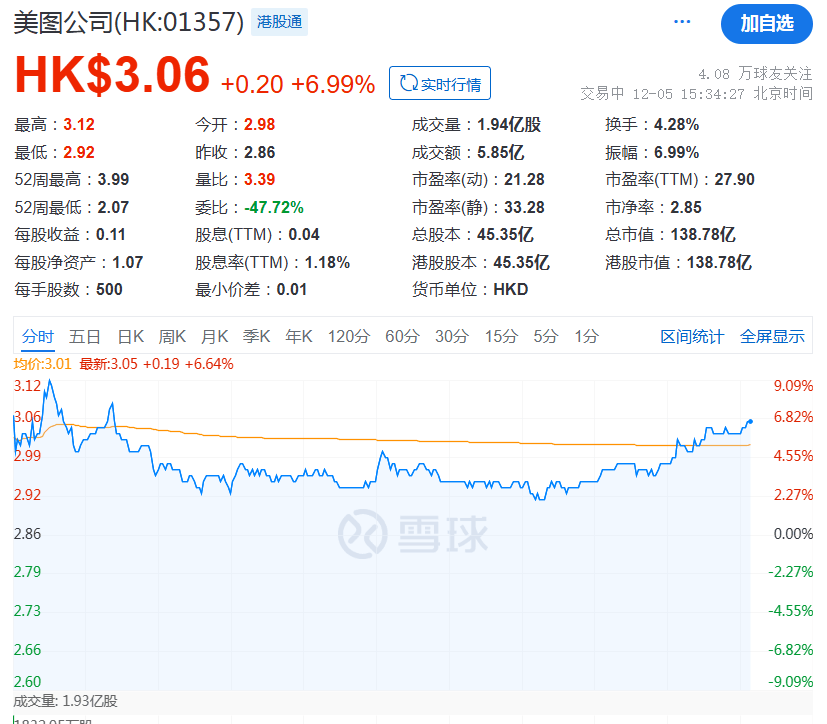Screen dimensions: 827x724
Task: Open the 周K weekly chart view
Action: tap(172, 337)
